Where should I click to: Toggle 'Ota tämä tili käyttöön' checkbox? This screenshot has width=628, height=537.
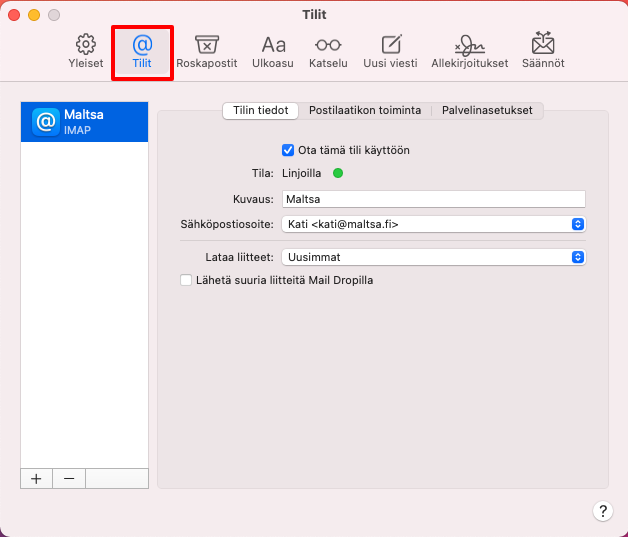coord(289,150)
